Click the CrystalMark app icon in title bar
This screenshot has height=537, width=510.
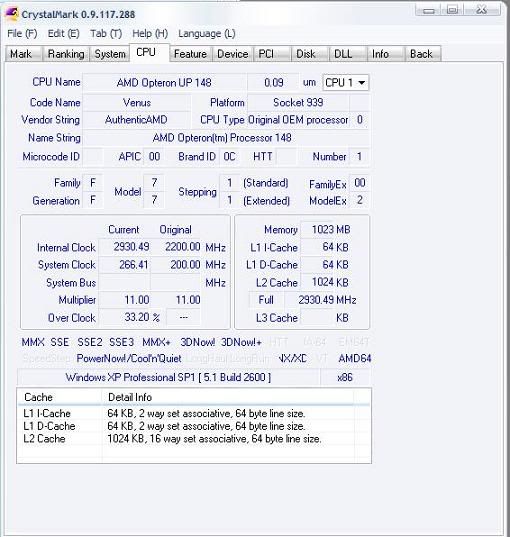[12, 14]
